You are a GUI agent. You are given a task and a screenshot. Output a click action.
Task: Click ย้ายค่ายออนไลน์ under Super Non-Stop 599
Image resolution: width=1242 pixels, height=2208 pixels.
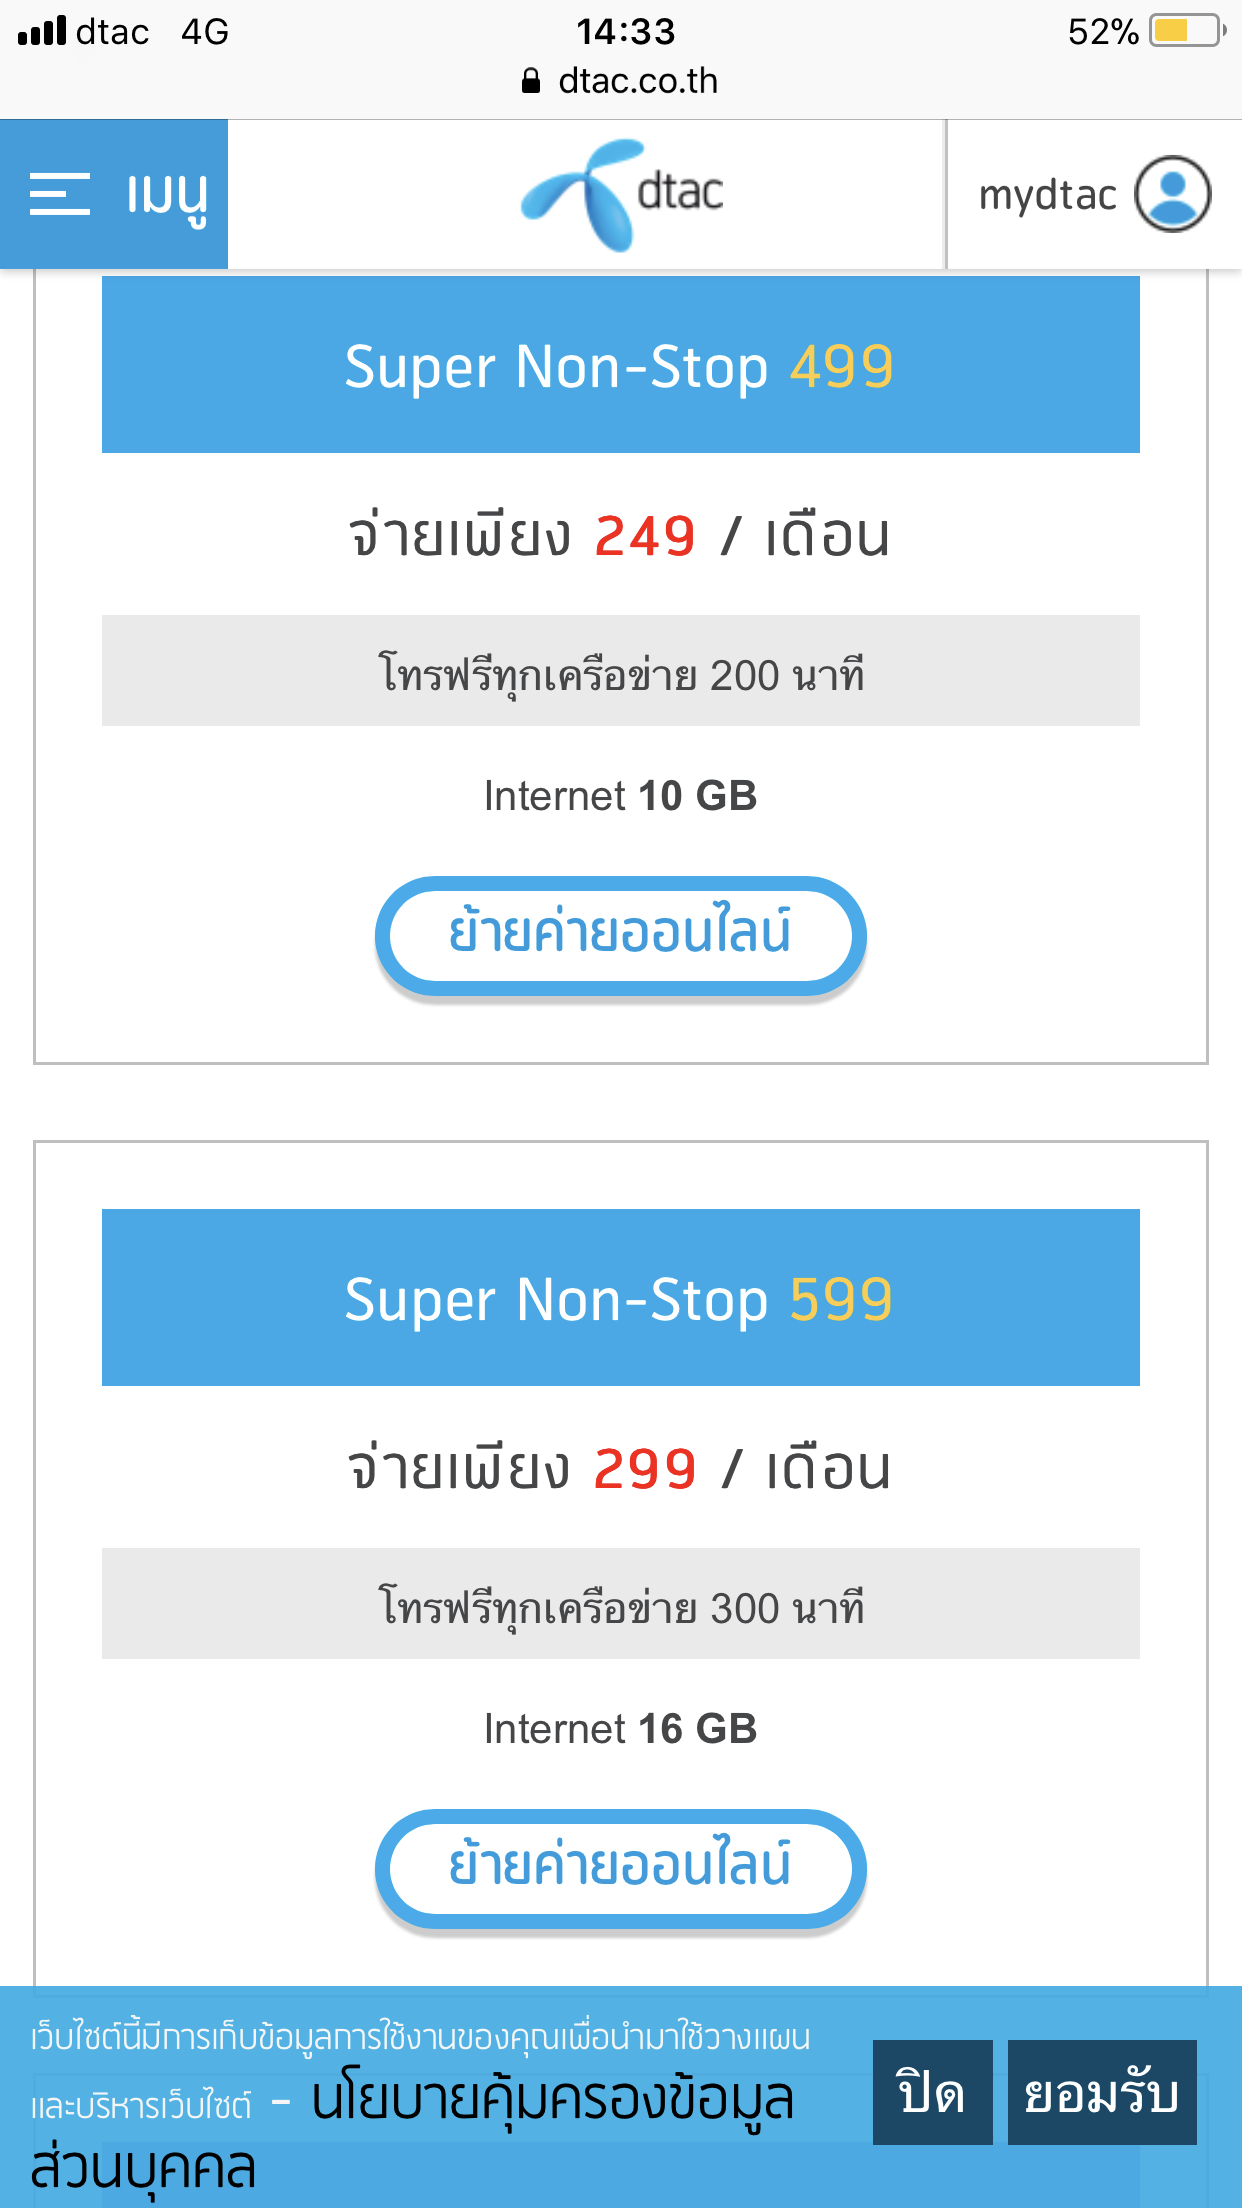coord(620,1868)
